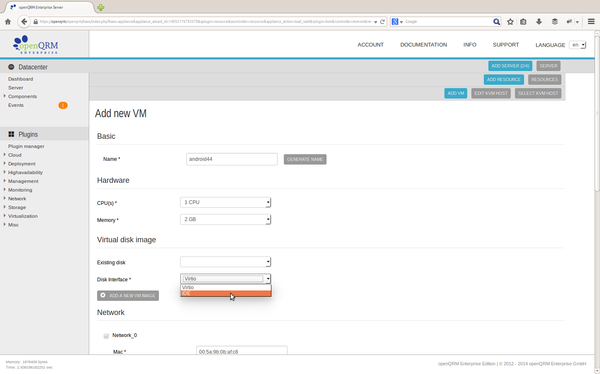Open the Language selector dropdown

pyautogui.click(x=577, y=45)
